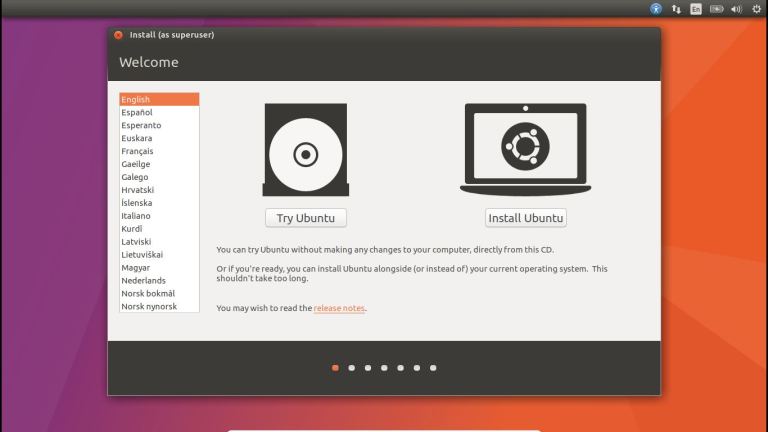Select Norsk nynorsk in the language list
768x432 pixels.
pos(159,307)
